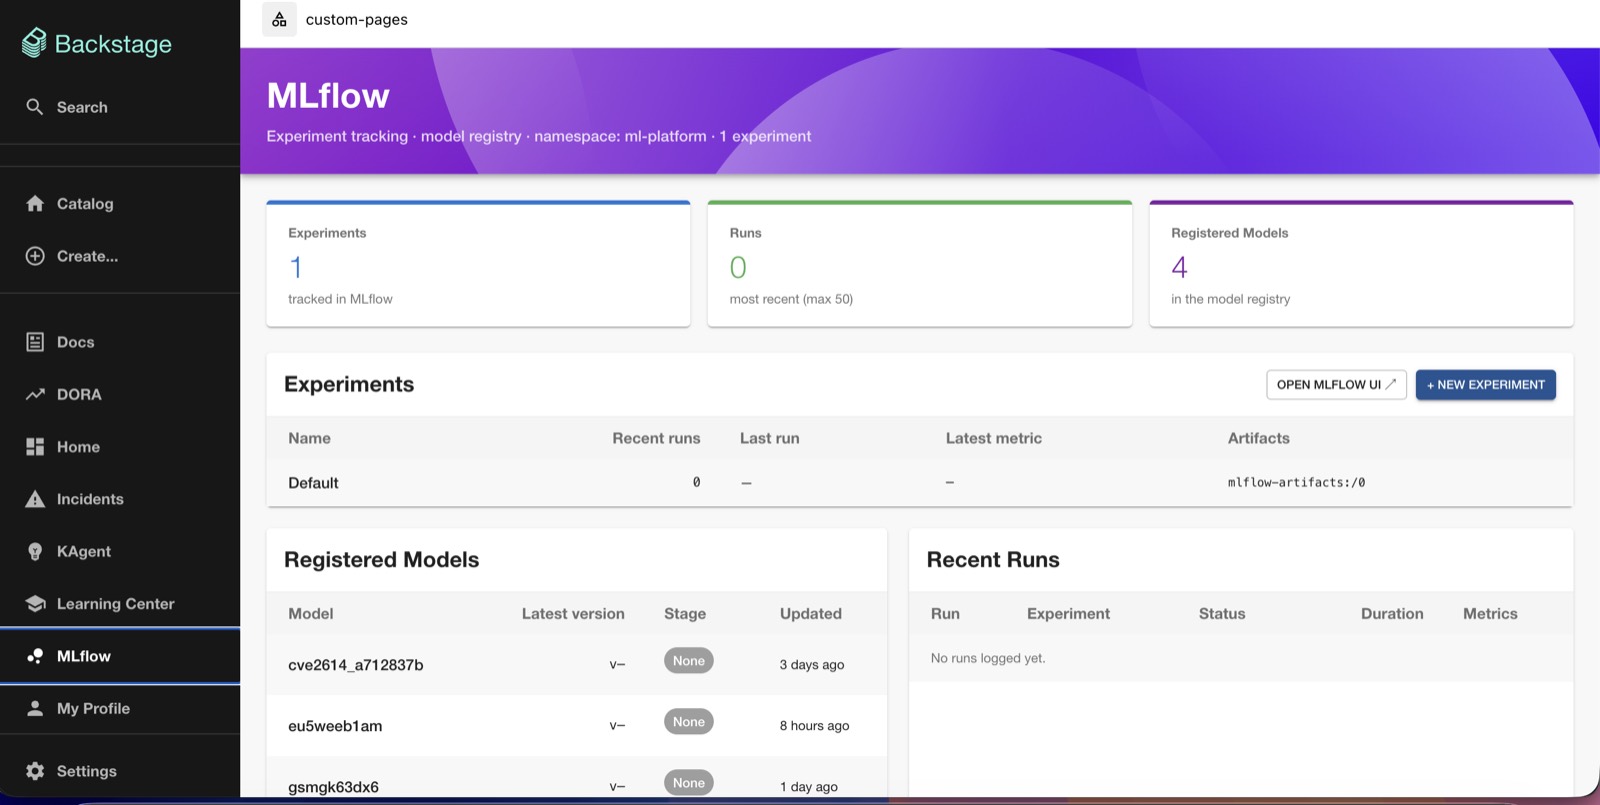Click the My Profile person icon
Viewport: 1600px width, 805px height.
(x=35, y=708)
